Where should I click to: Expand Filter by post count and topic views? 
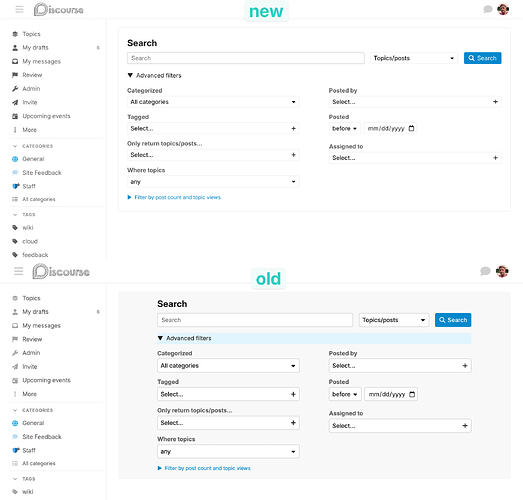(174, 197)
